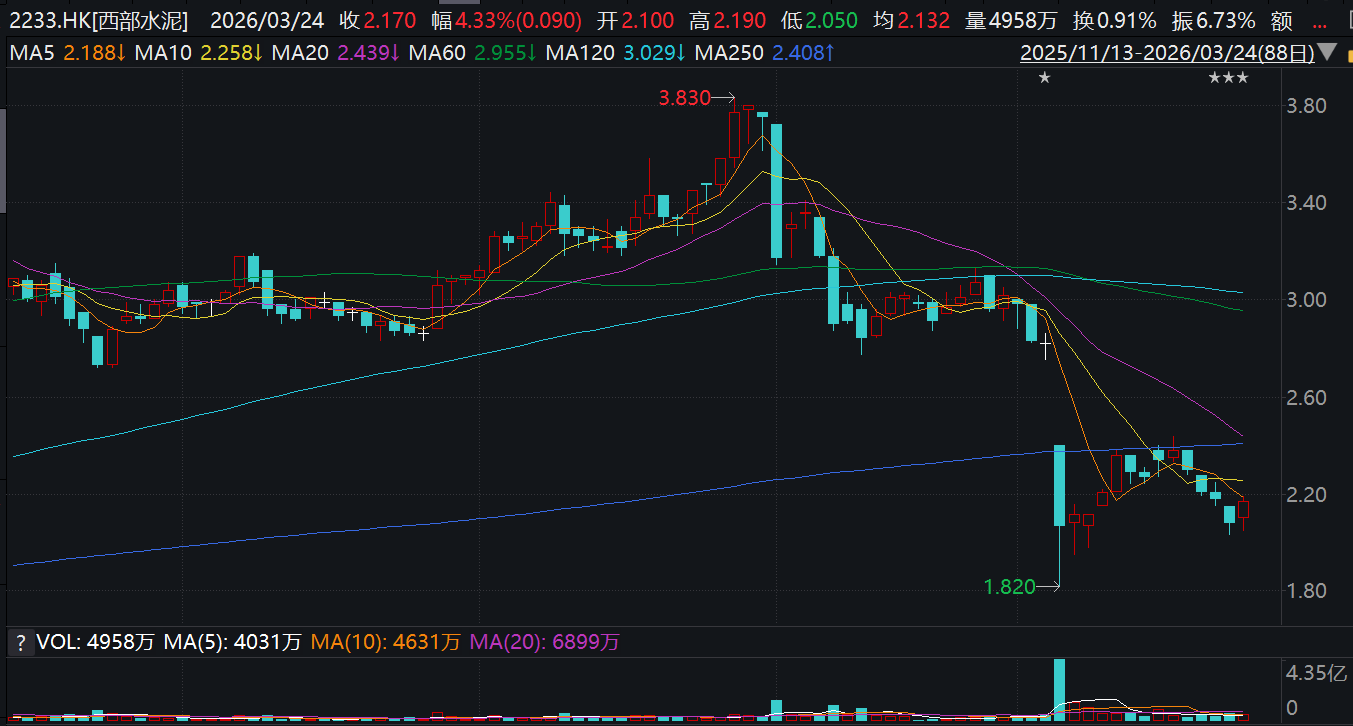Click the 3.00 price axis label
The image size is (1353, 726).
(1305, 300)
